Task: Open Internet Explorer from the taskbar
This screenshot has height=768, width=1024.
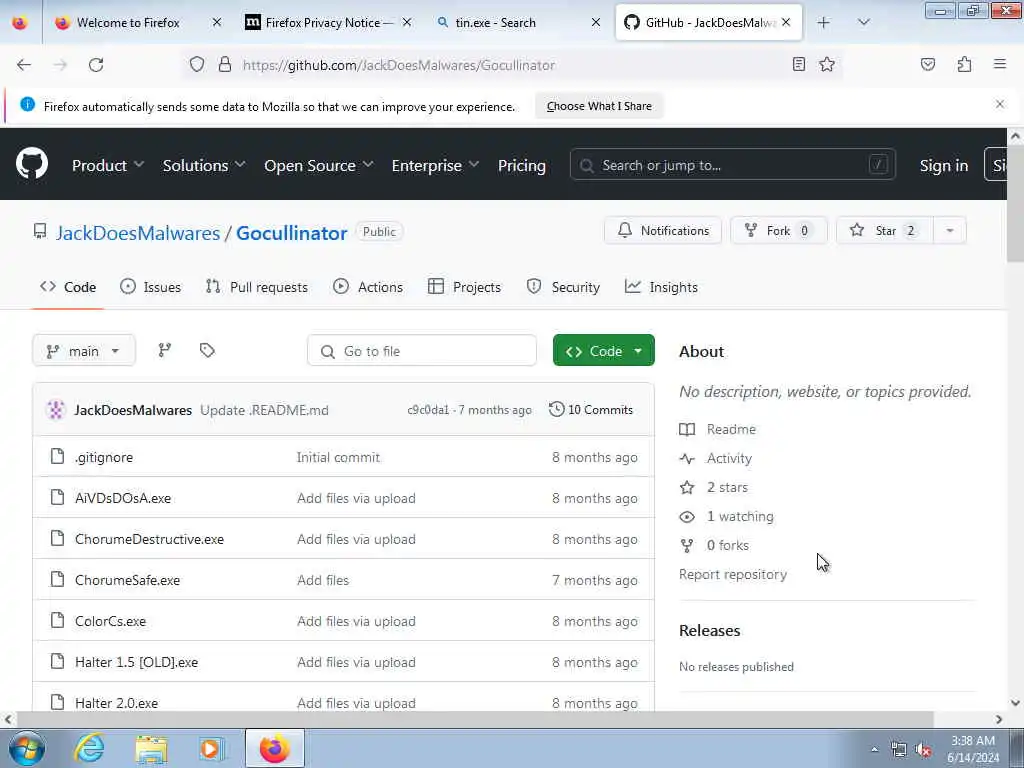Action: click(x=89, y=748)
